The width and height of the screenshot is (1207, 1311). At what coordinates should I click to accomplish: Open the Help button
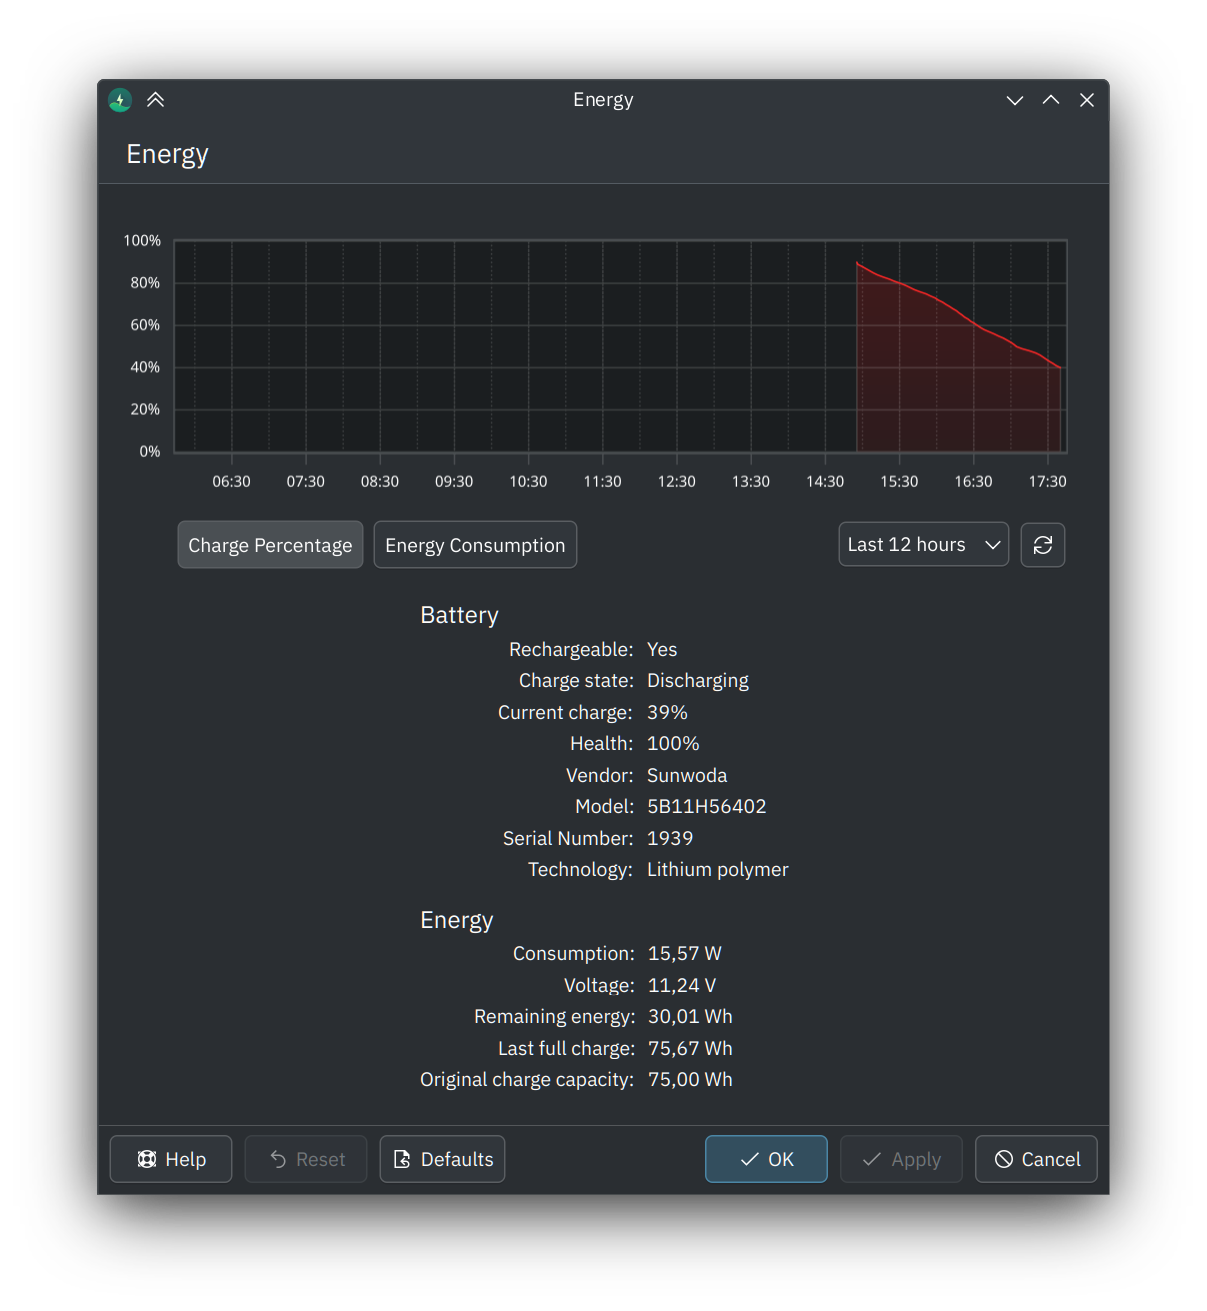pyautogui.click(x=171, y=1159)
